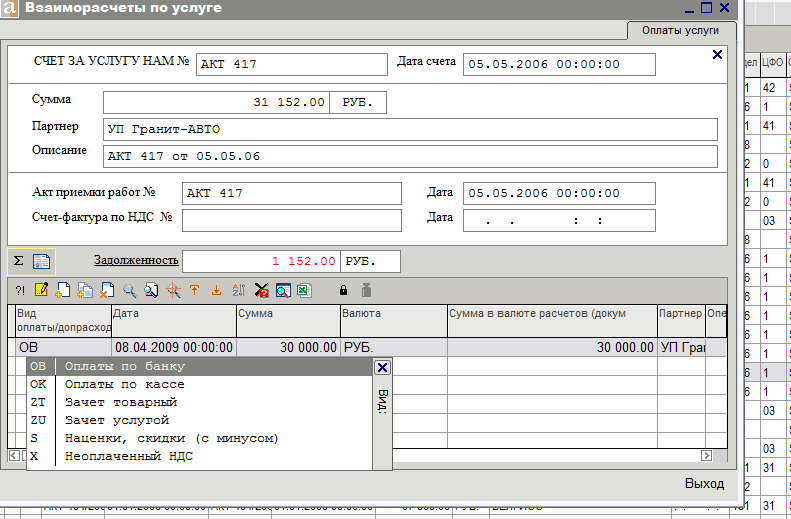Click the window-with-magnifier preview icon
This screenshot has height=519, width=791.
pyautogui.click(x=283, y=290)
